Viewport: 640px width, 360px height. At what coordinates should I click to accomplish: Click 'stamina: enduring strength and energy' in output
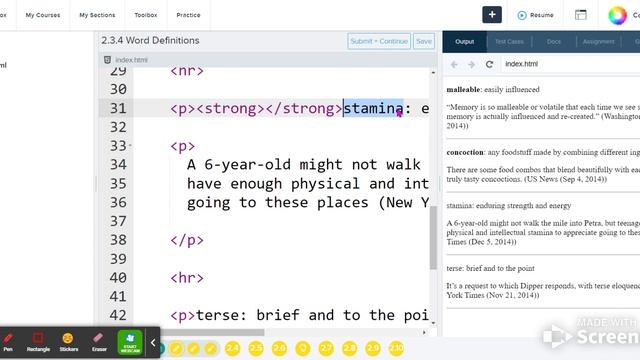click(509, 206)
